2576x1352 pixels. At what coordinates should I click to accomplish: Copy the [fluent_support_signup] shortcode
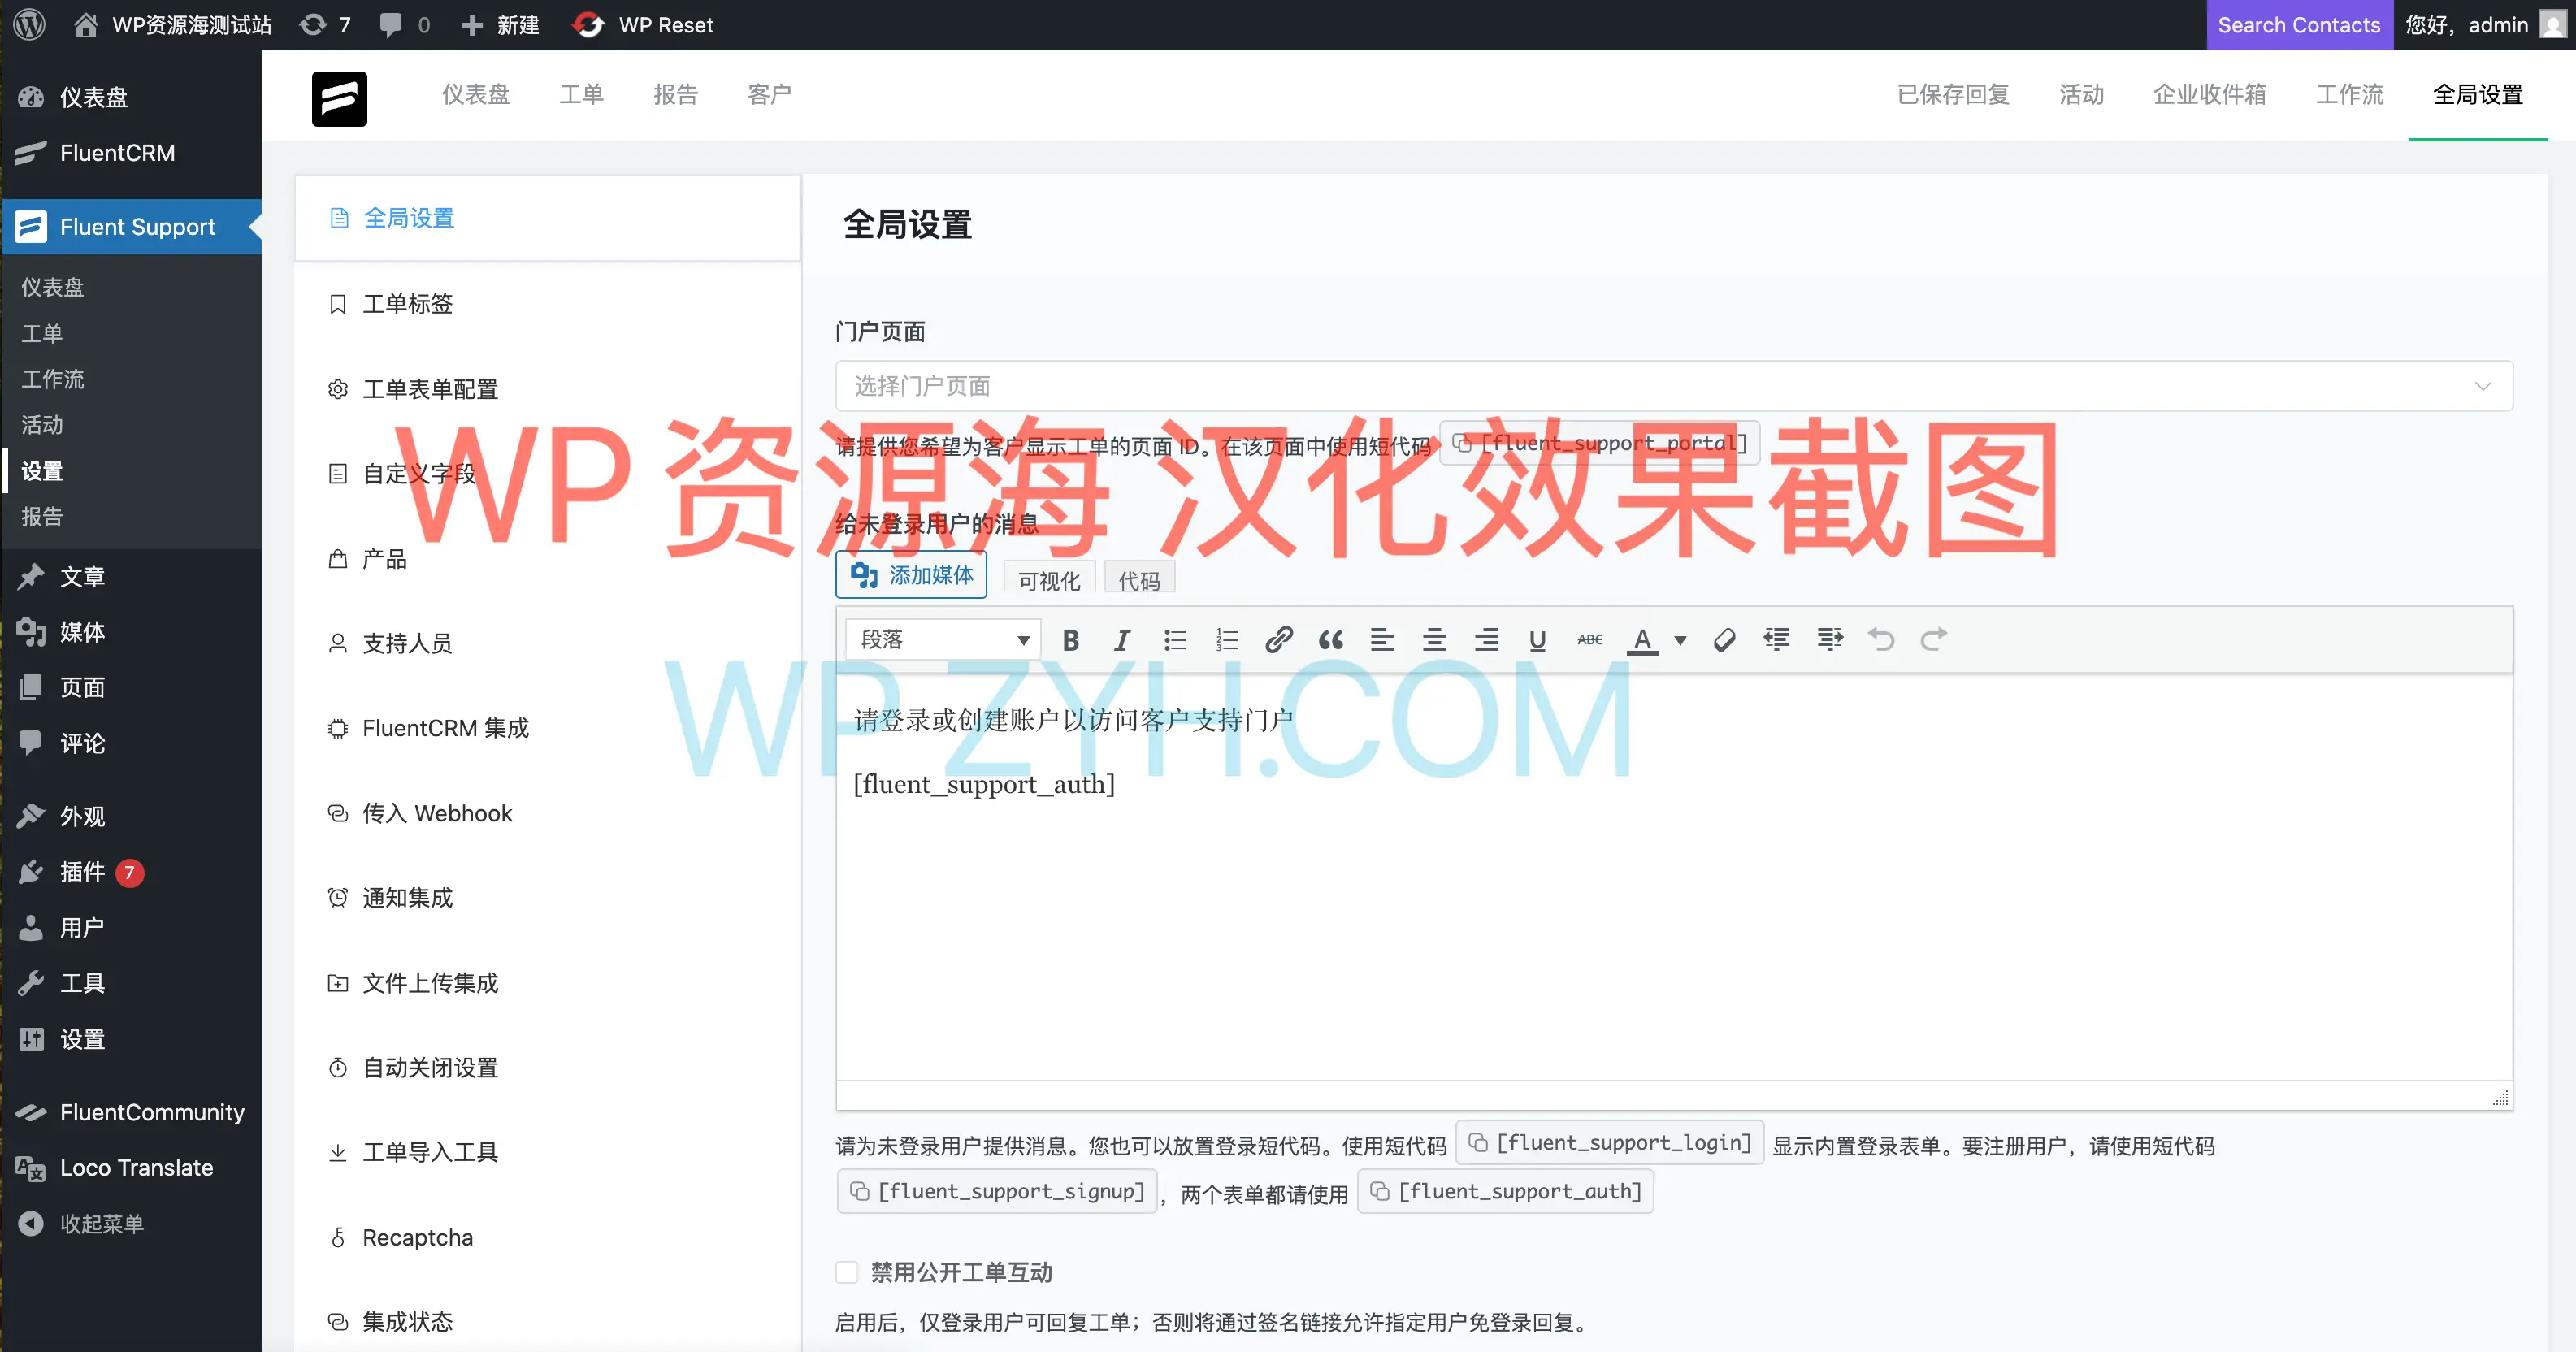coord(996,1192)
